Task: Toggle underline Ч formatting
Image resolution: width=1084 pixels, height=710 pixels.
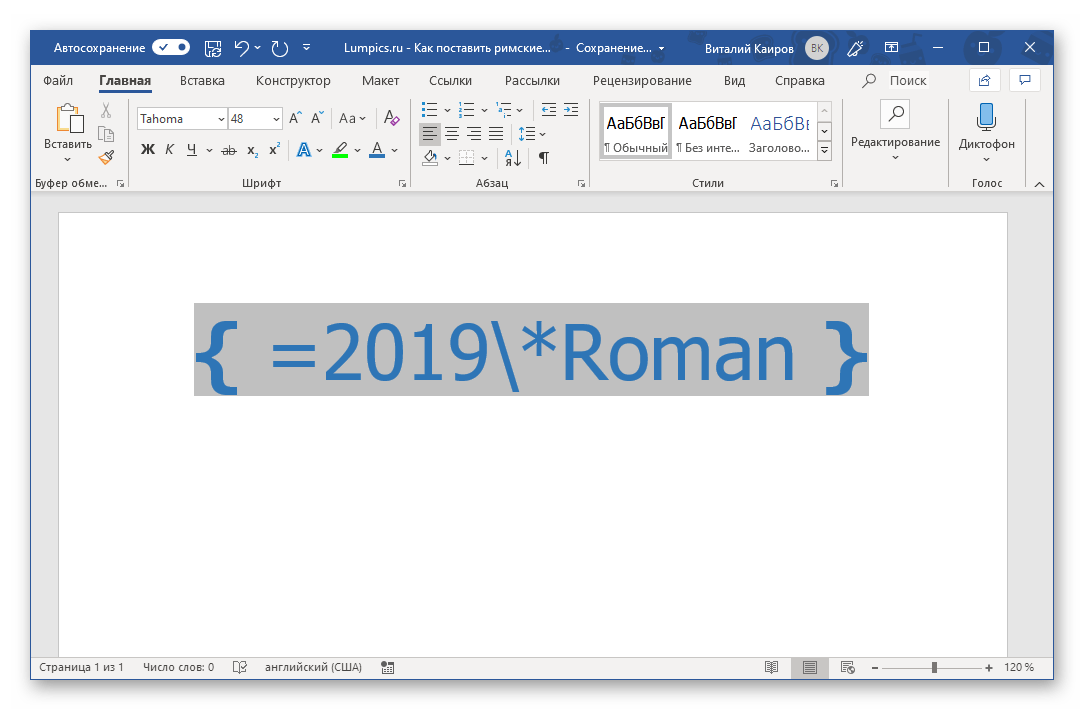Action: pyautogui.click(x=191, y=149)
